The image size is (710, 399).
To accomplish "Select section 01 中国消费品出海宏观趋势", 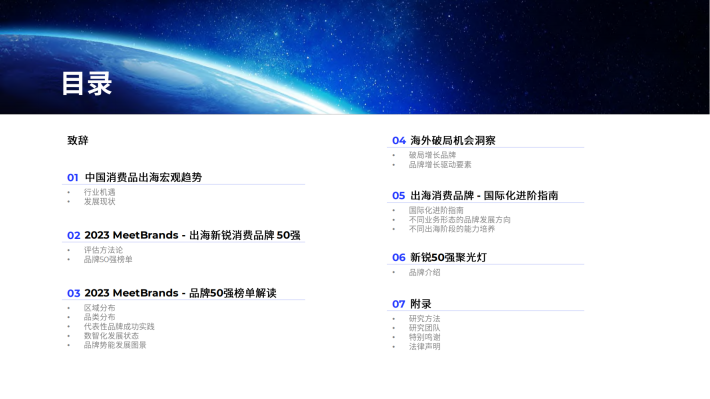I will pyautogui.click(x=134, y=178).
